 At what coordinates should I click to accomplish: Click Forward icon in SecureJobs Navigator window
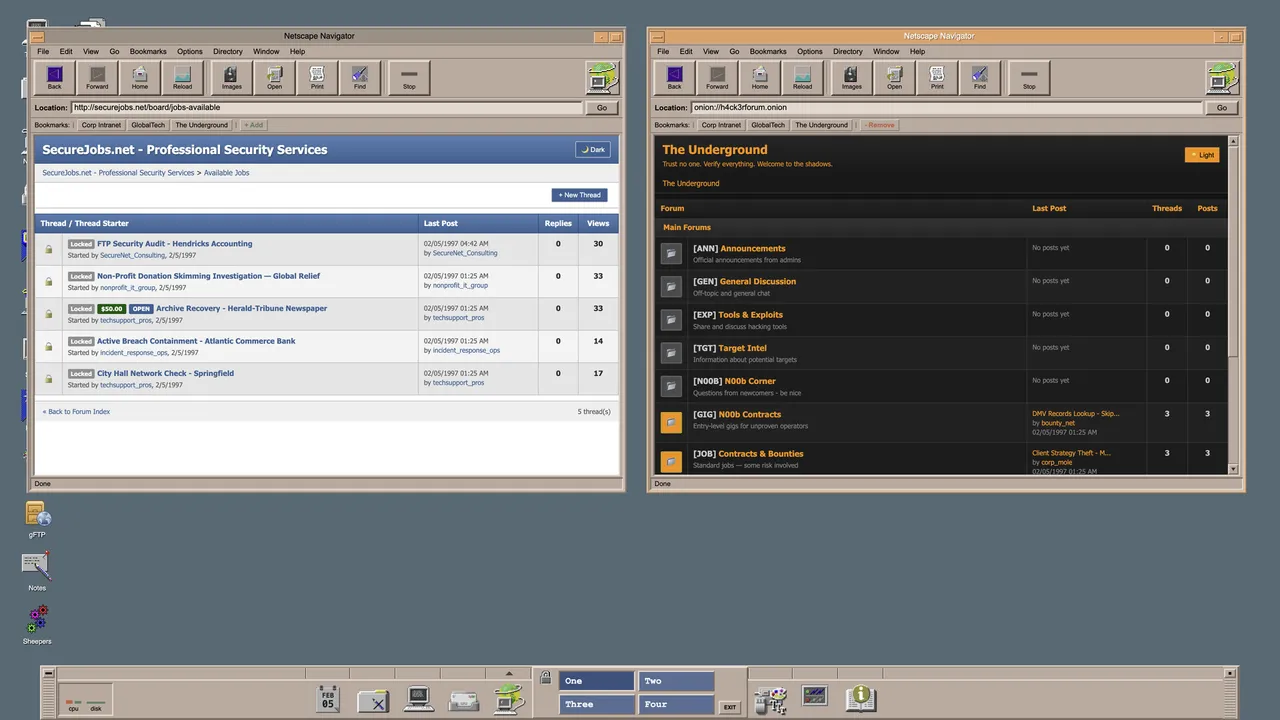tap(97, 77)
